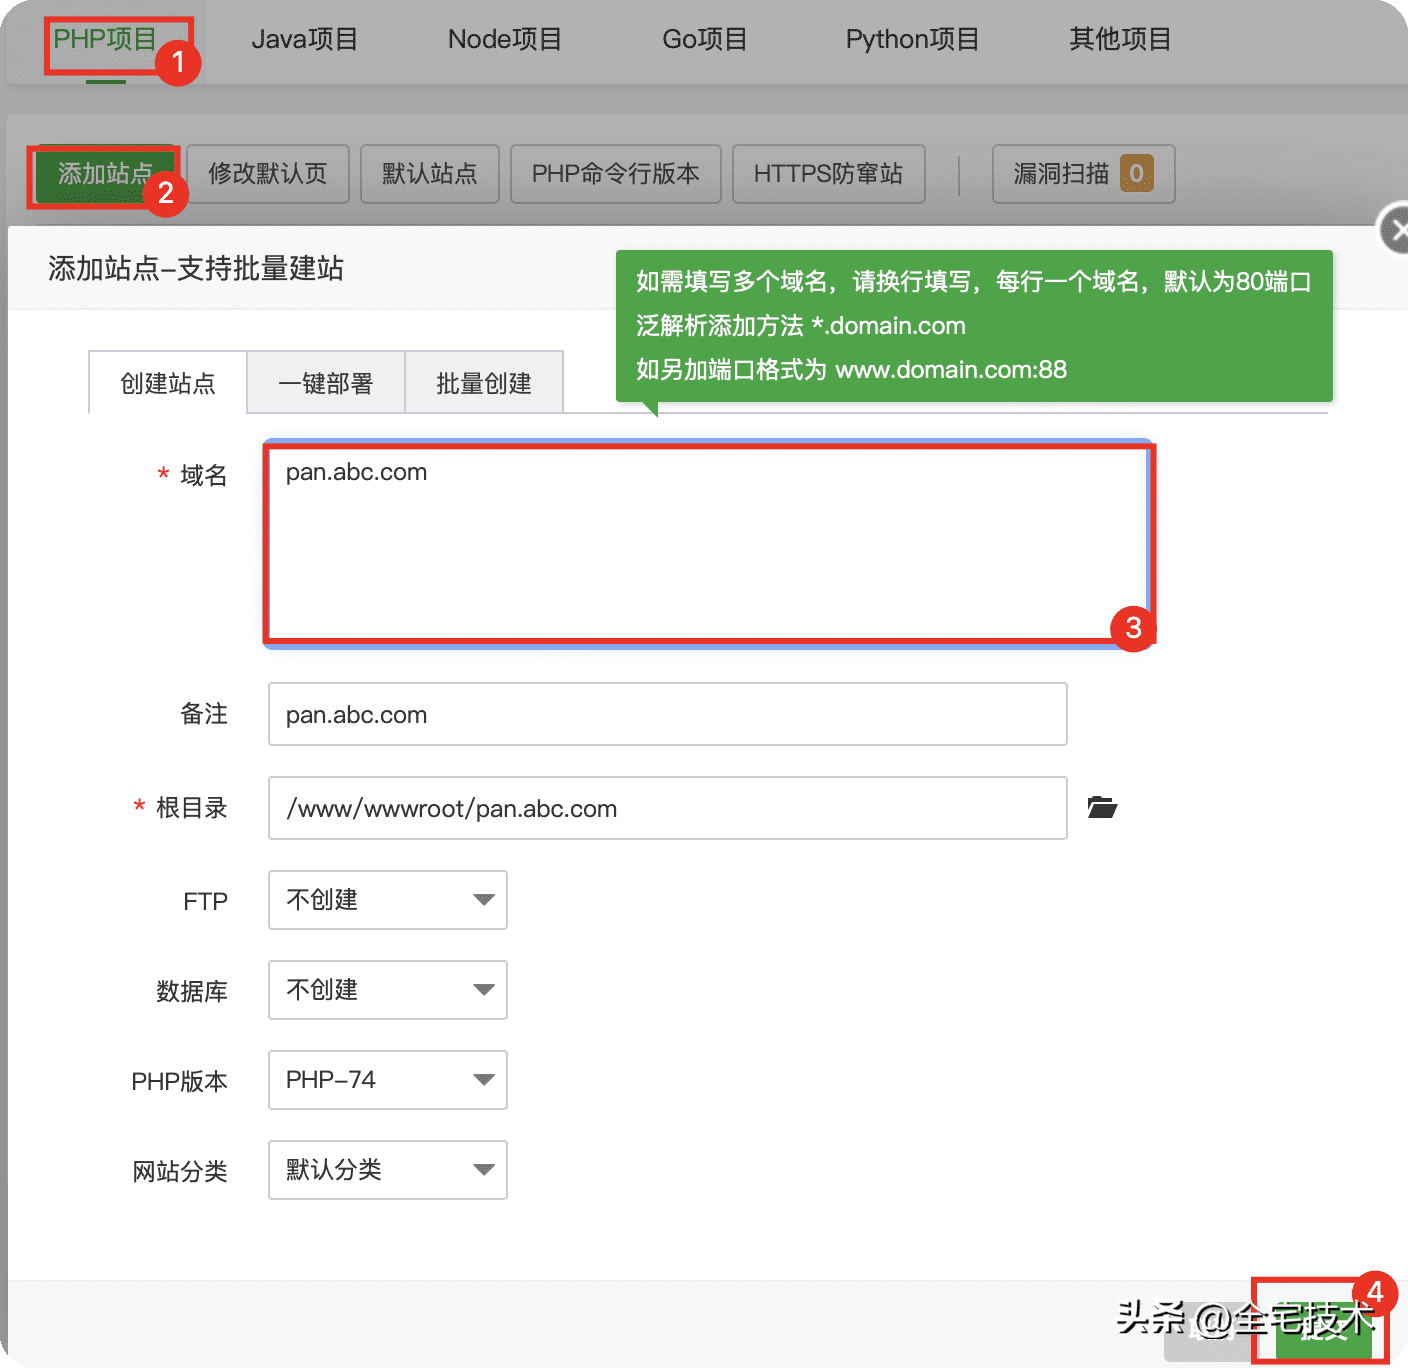Click the 漏洞扫描 scan button with badge
The height and width of the screenshot is (1368, 1408).
1083,174
